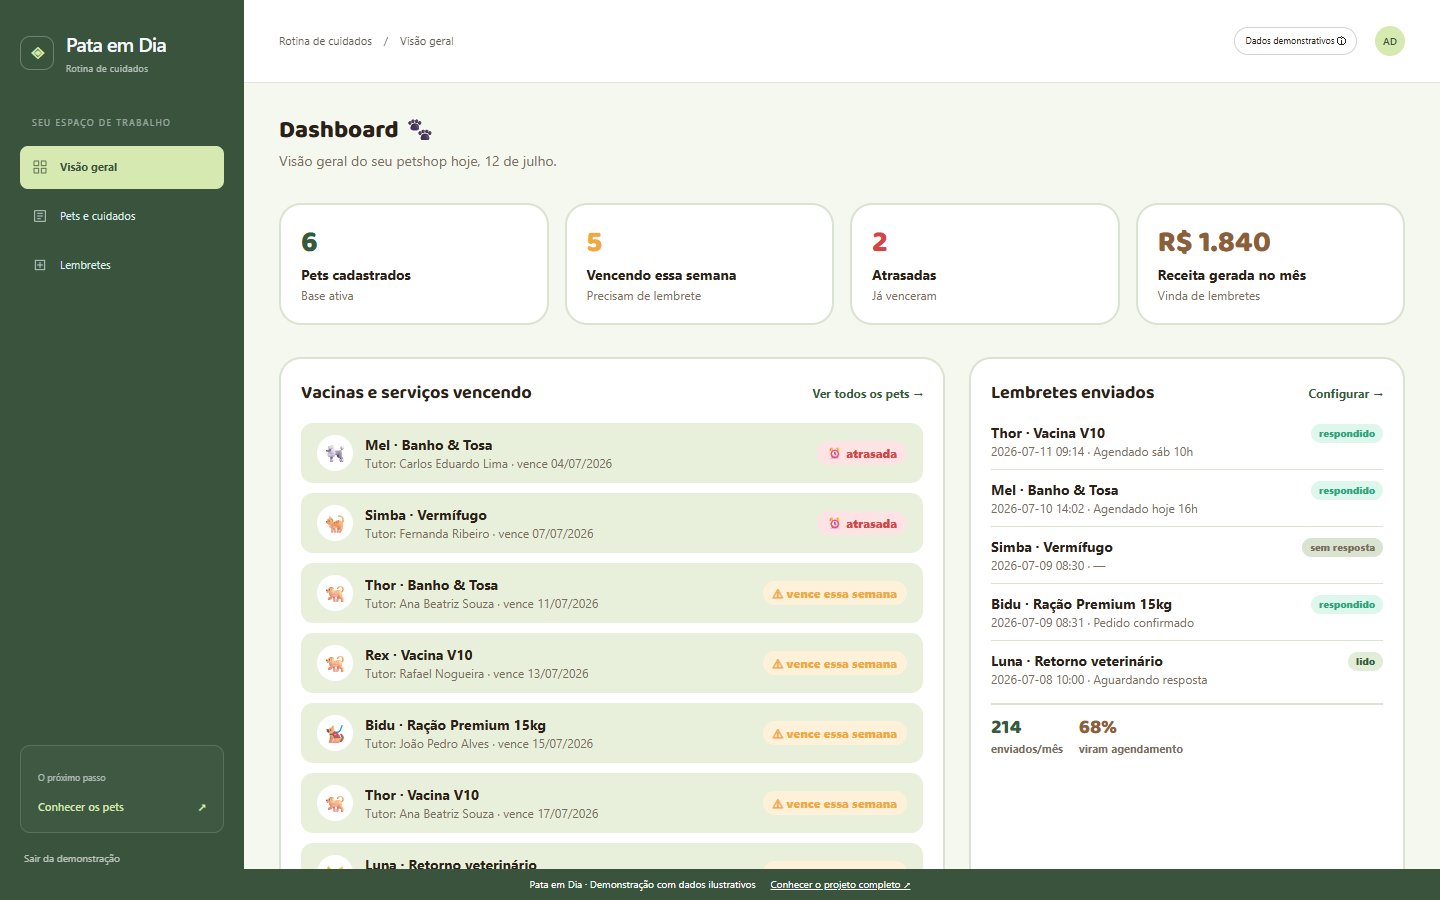This screenshot has width=1440, height=900.
Task: Click Conhecer os pets next step card
Action: pyautogui.click(x=122, y=789)
